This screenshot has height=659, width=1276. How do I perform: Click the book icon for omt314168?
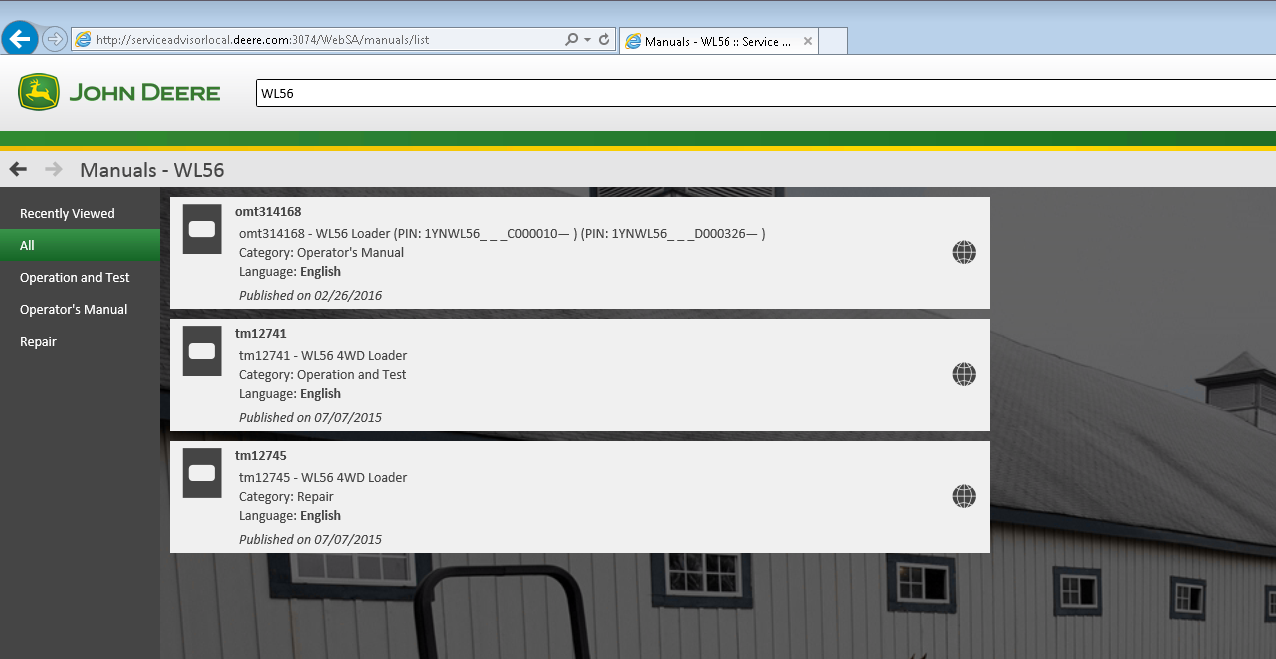202,229
